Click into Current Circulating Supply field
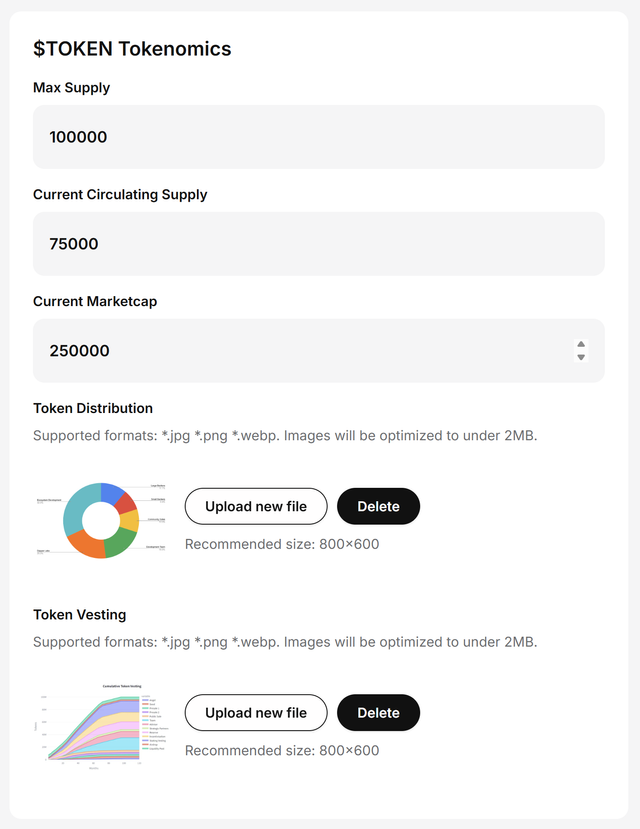The width and height of the screenshot is (640, 829). tap(318, 244)
